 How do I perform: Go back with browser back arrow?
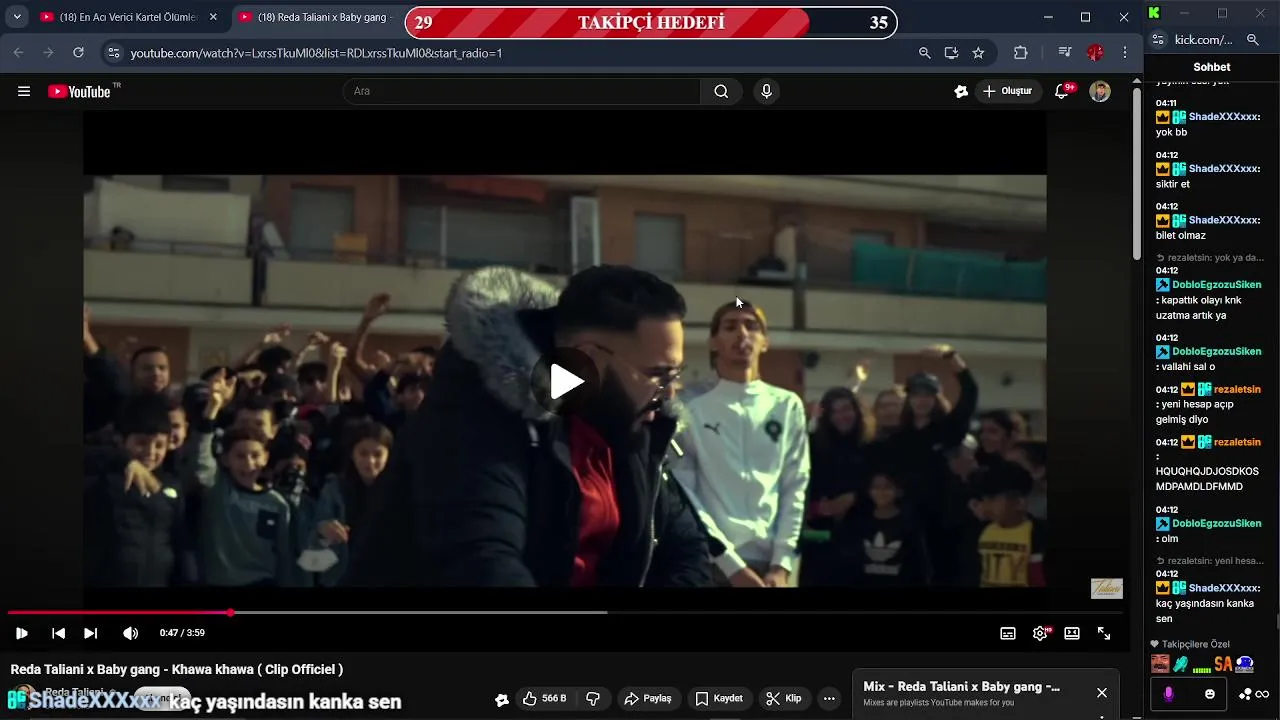18,53
